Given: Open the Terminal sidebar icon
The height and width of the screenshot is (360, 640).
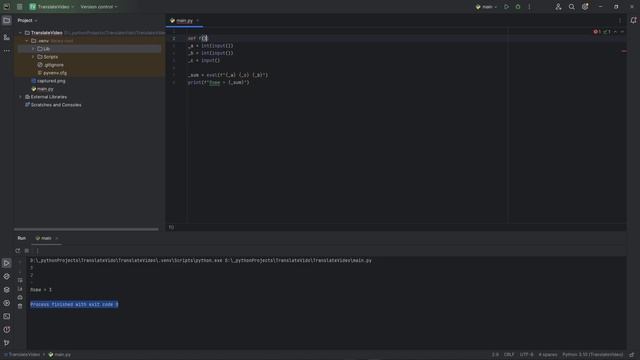Looking at the screenshot, I should click(7, 316).
